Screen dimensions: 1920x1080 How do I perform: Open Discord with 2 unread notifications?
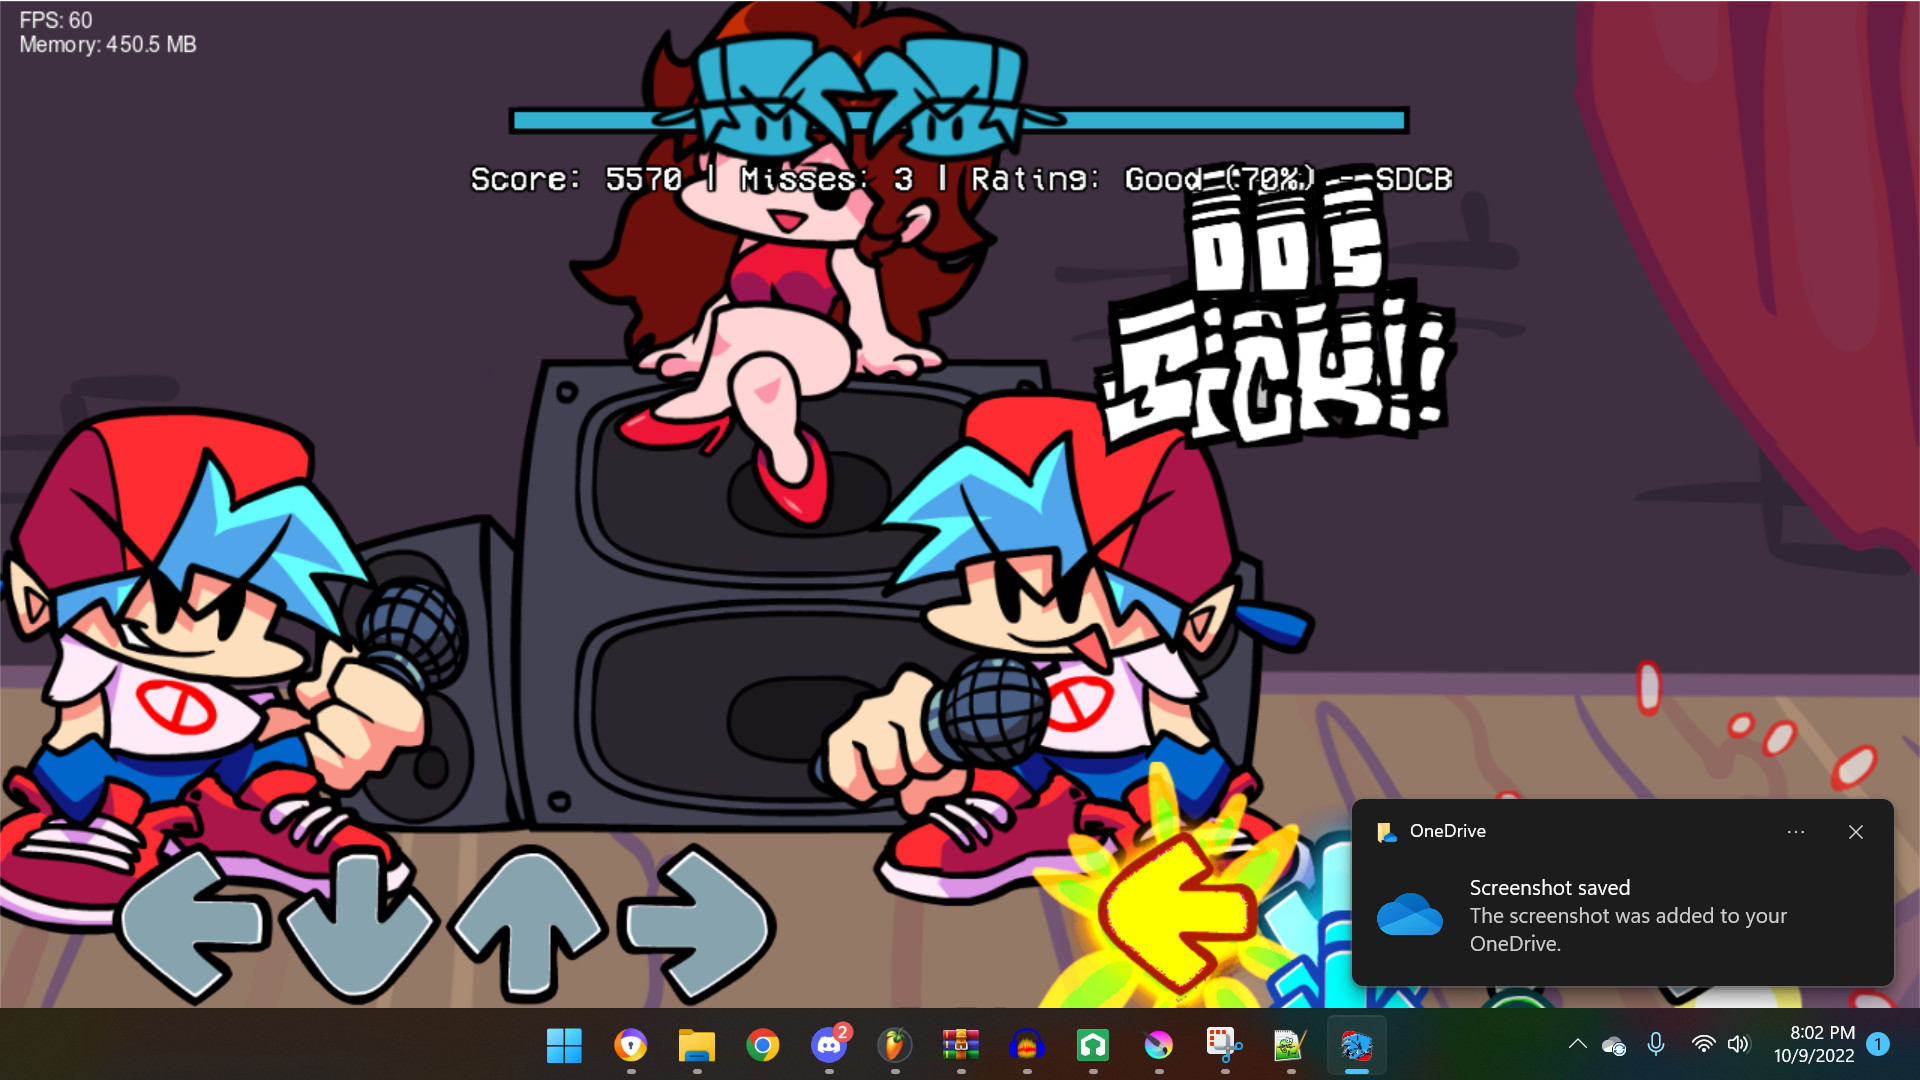[829, 1045]
